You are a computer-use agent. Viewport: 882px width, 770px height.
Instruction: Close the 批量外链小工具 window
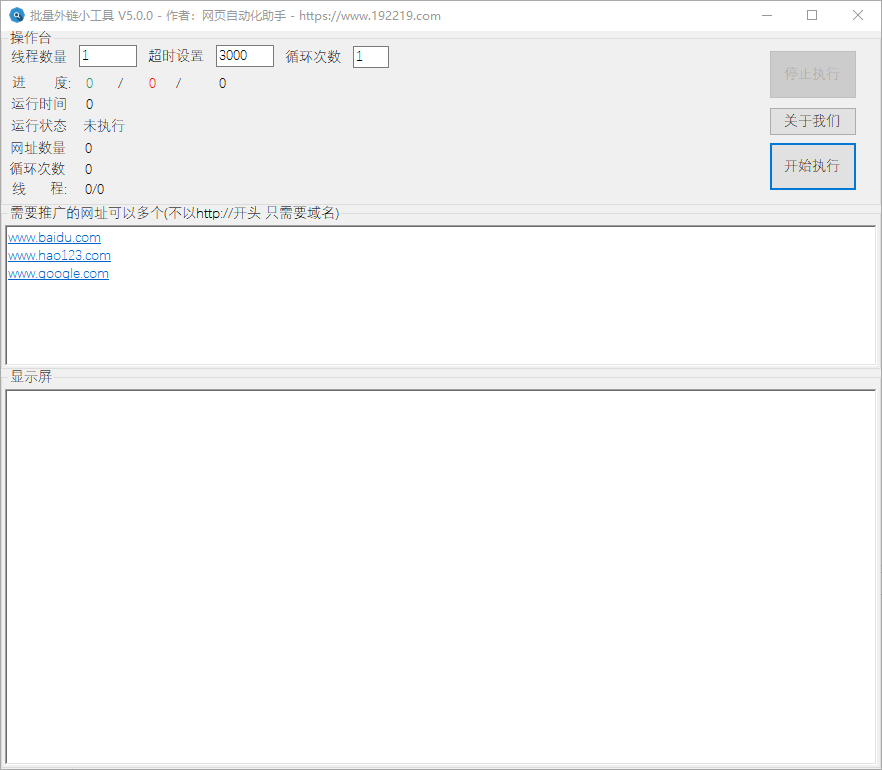pos(858,15)
